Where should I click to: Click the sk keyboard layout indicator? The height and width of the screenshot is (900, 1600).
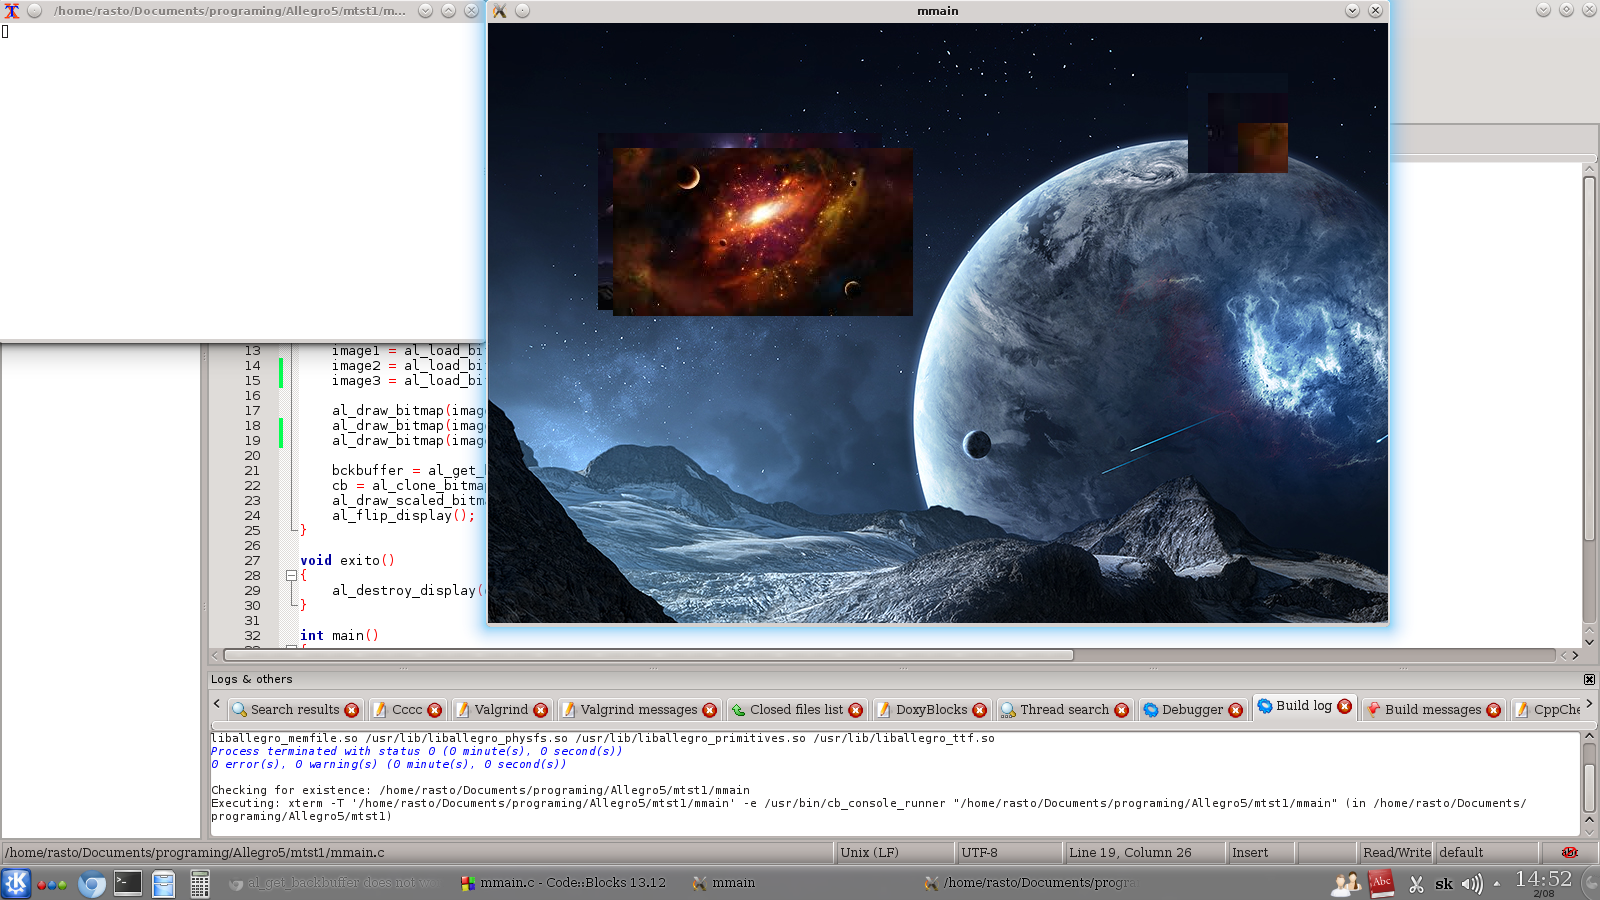tap(1444, 884)
